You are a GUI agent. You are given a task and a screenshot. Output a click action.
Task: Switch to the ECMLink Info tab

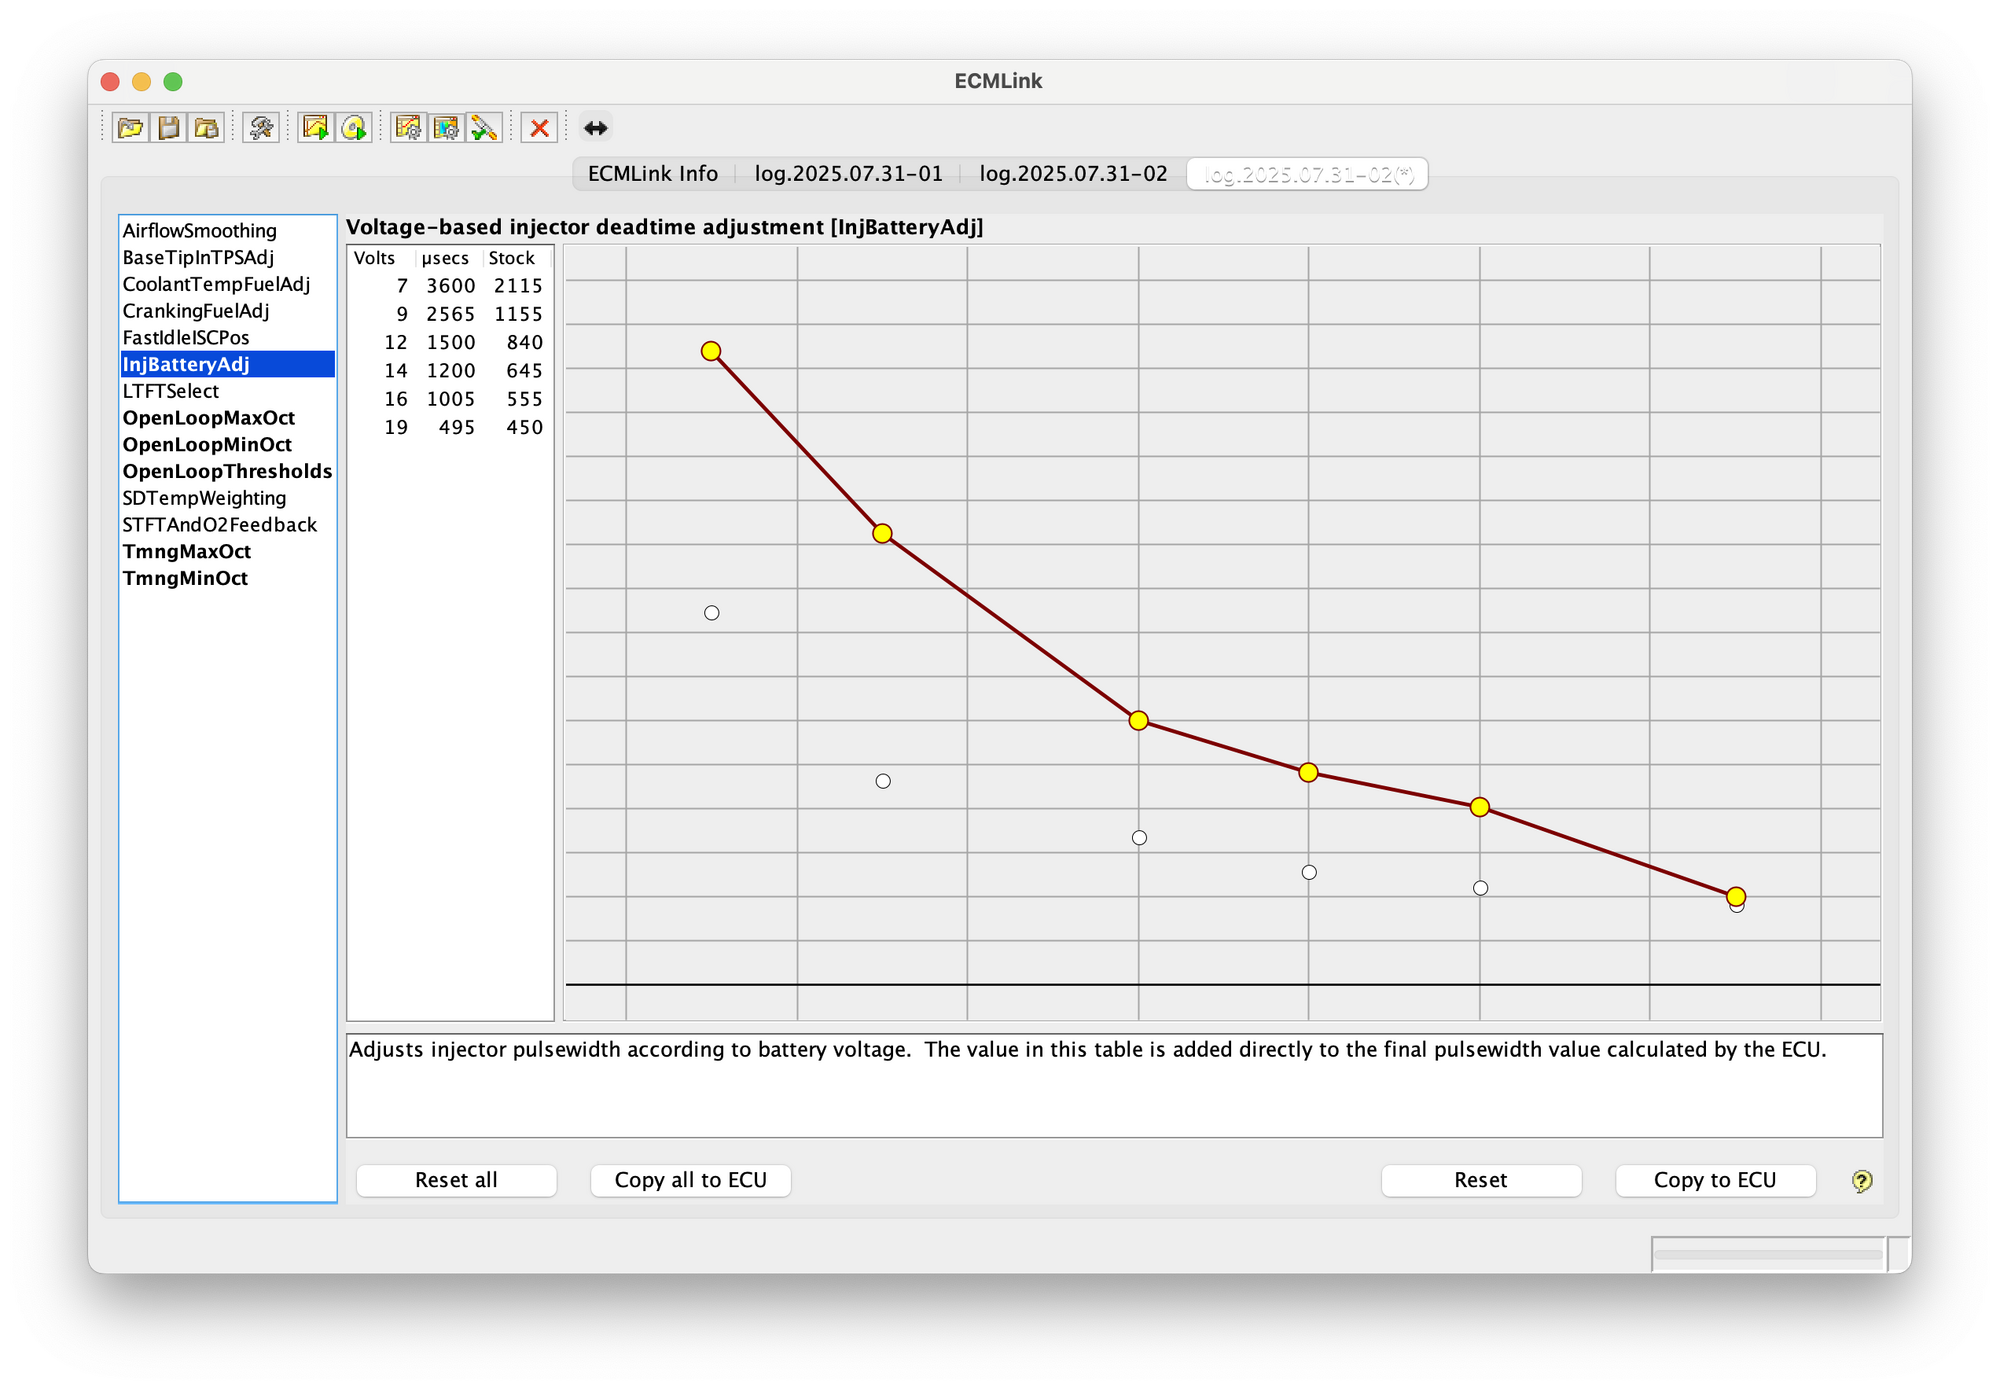(653, 174)
